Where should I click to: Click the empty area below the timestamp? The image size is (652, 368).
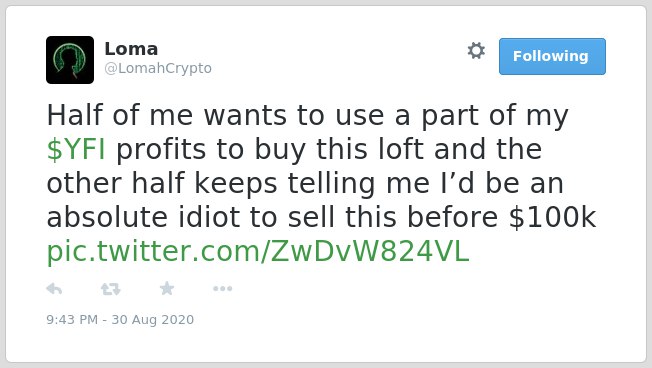point(326,345)
